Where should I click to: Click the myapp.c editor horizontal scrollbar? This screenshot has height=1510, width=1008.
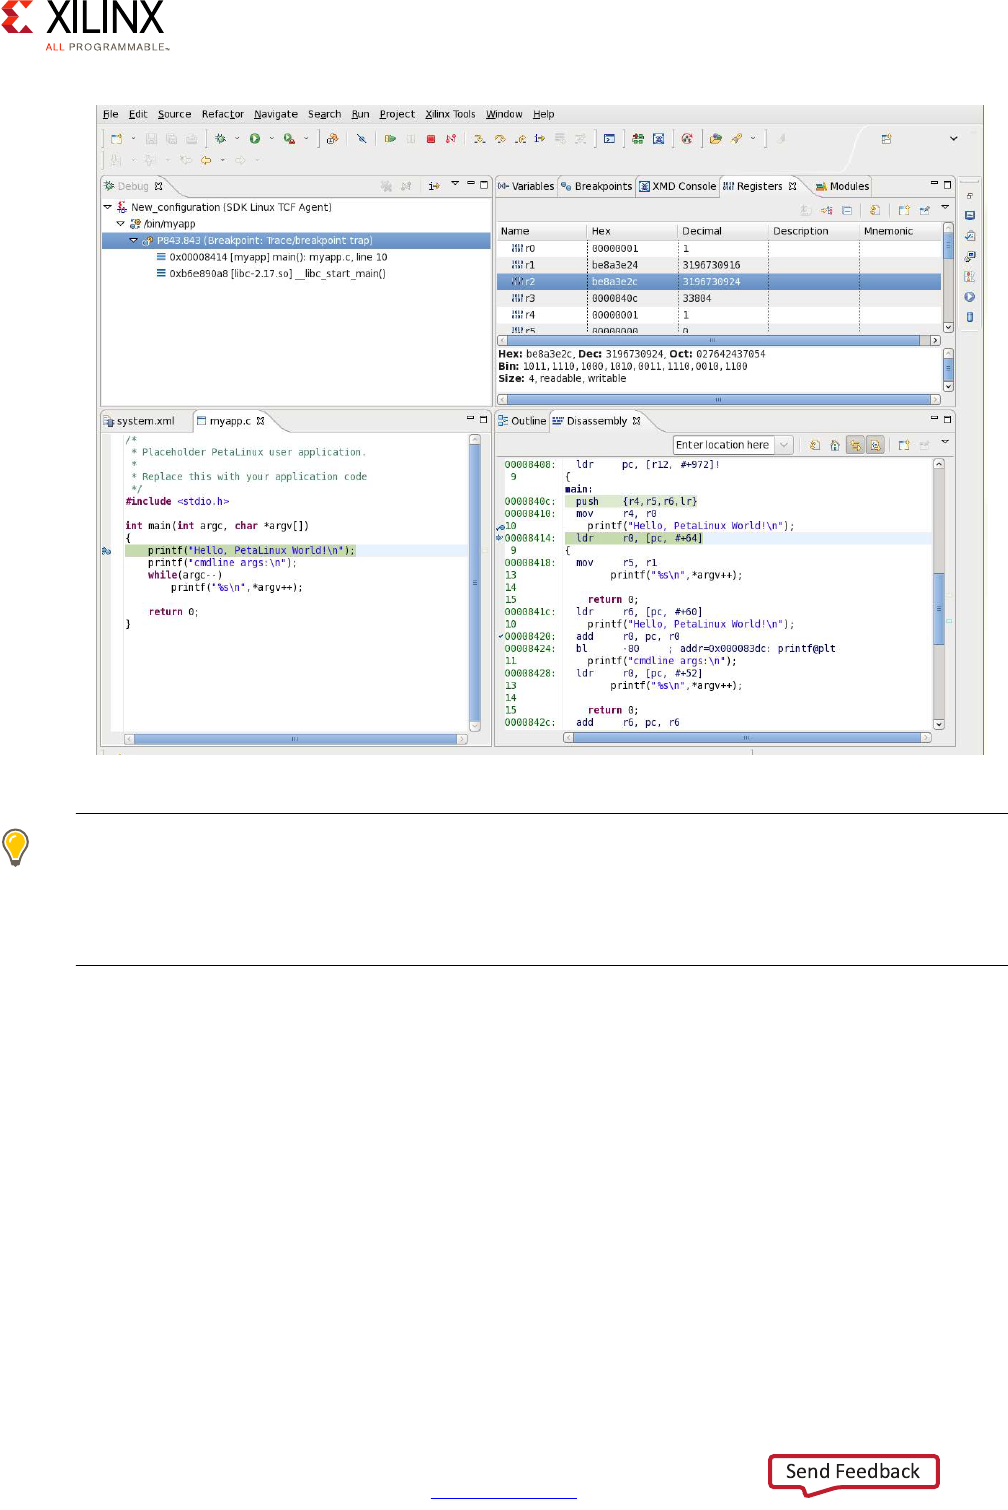point(296,739)
